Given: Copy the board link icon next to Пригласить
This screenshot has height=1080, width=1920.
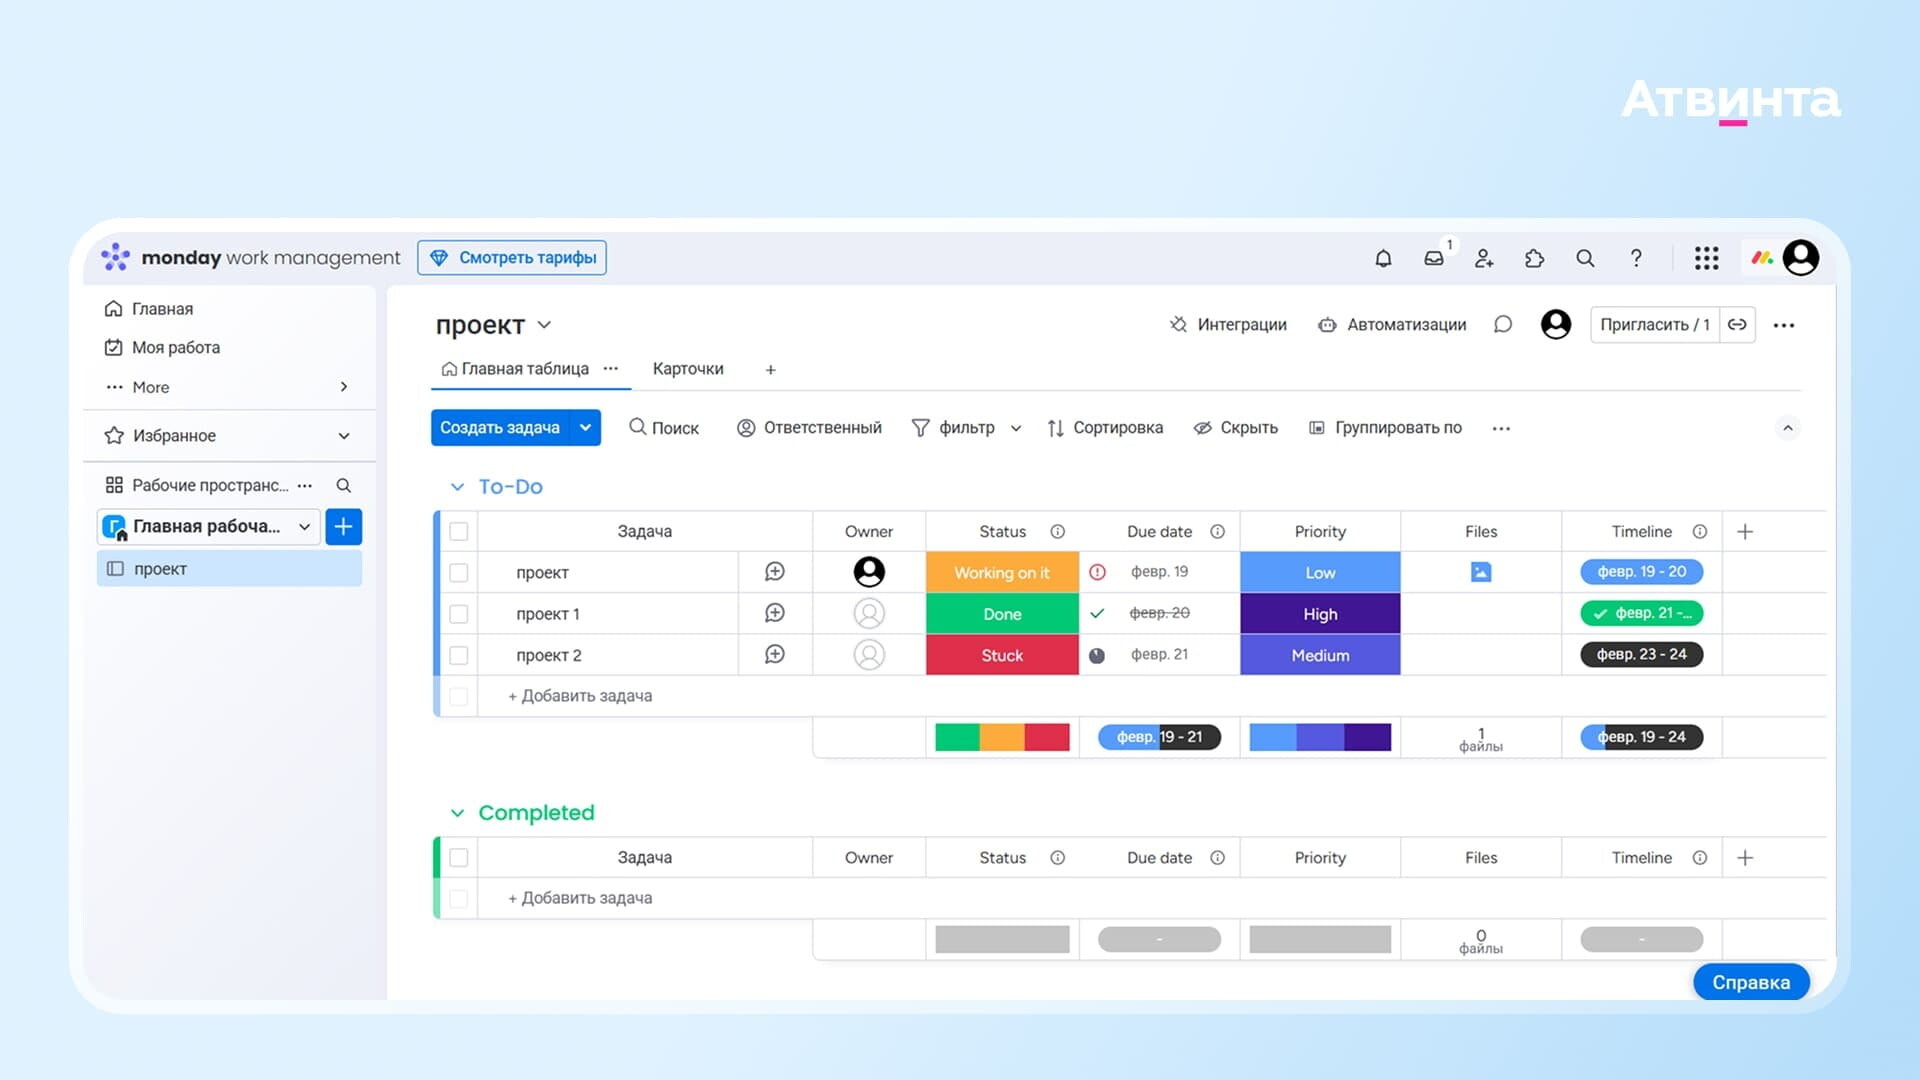Looking at the screenshot, I should coord(1737,325).
